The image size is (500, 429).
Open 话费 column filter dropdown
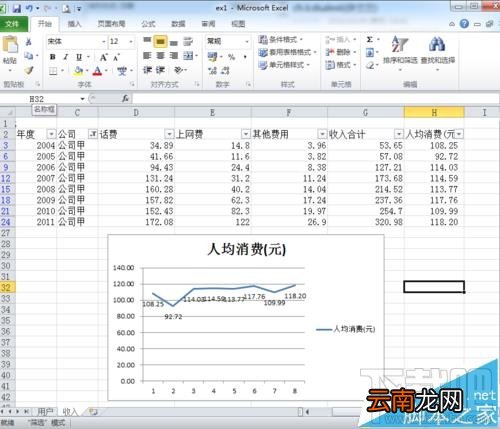[x=169, y=134]
